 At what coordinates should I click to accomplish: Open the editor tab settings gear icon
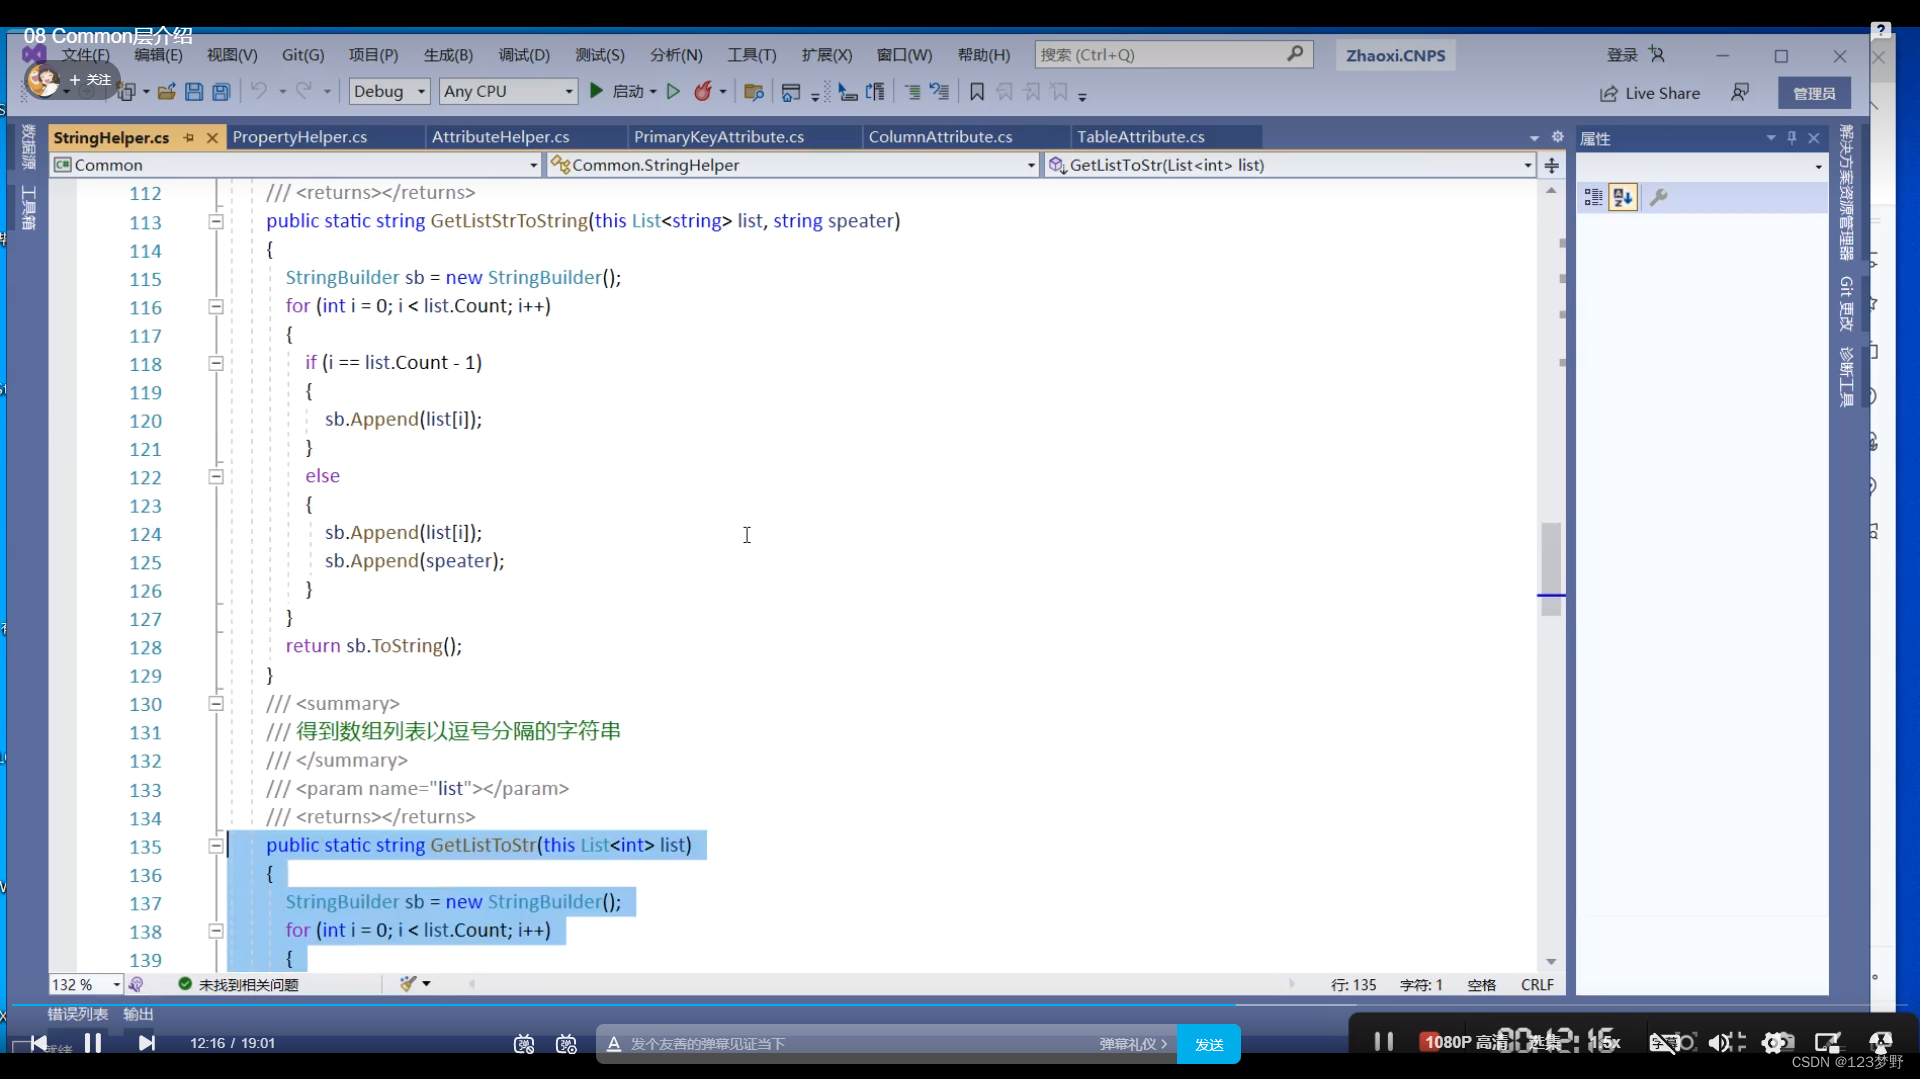pos(1557,137)
